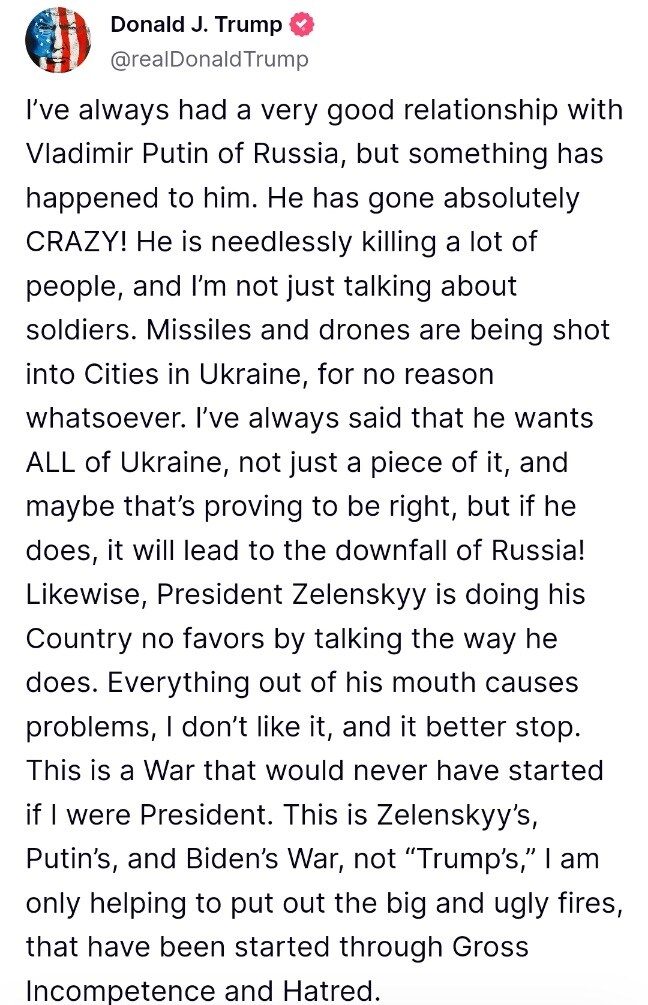This screenshot has height=1005, width=648.
Task: Visit the @realDonaldTrump handle link
Action: [x=210, y=59]
